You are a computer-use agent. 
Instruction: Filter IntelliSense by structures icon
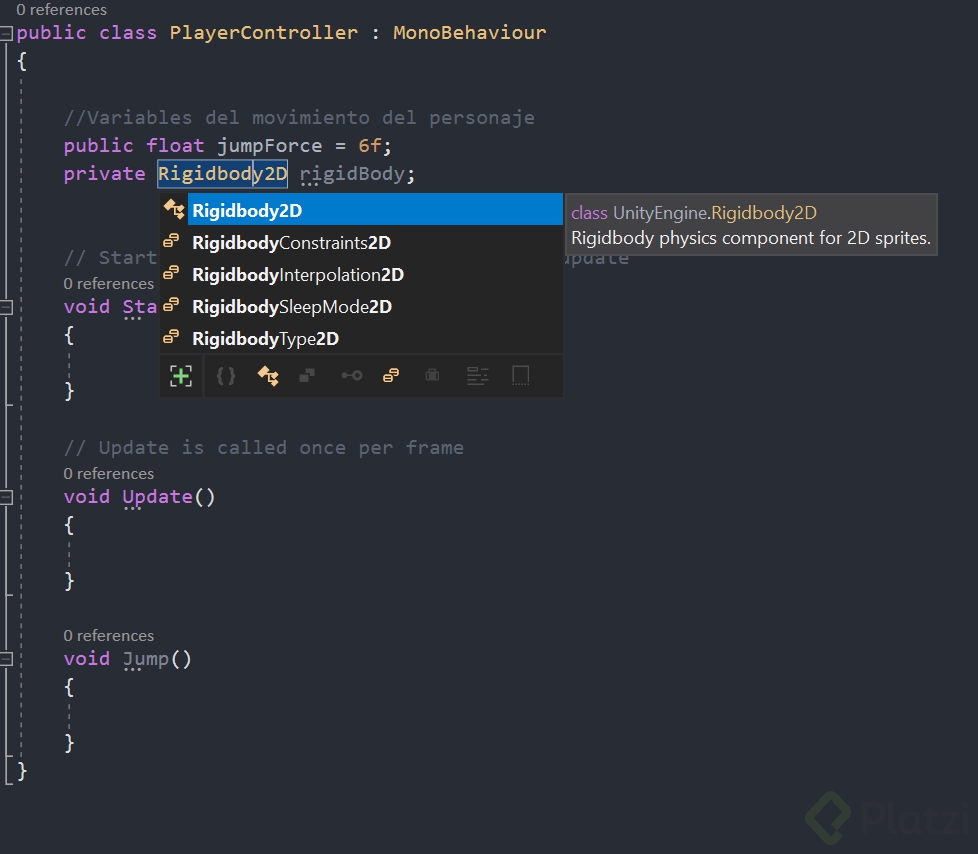(x=307, y=376)
